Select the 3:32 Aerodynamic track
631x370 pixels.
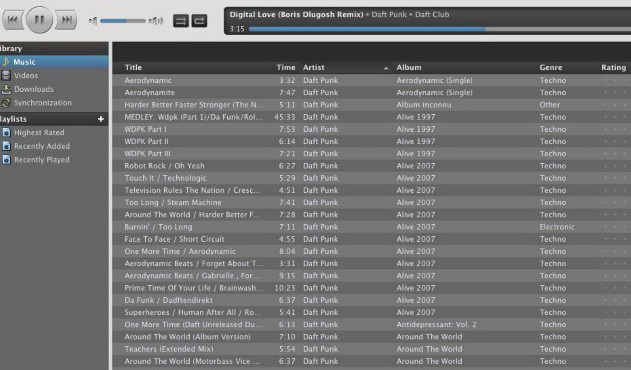tap(372, 80)
